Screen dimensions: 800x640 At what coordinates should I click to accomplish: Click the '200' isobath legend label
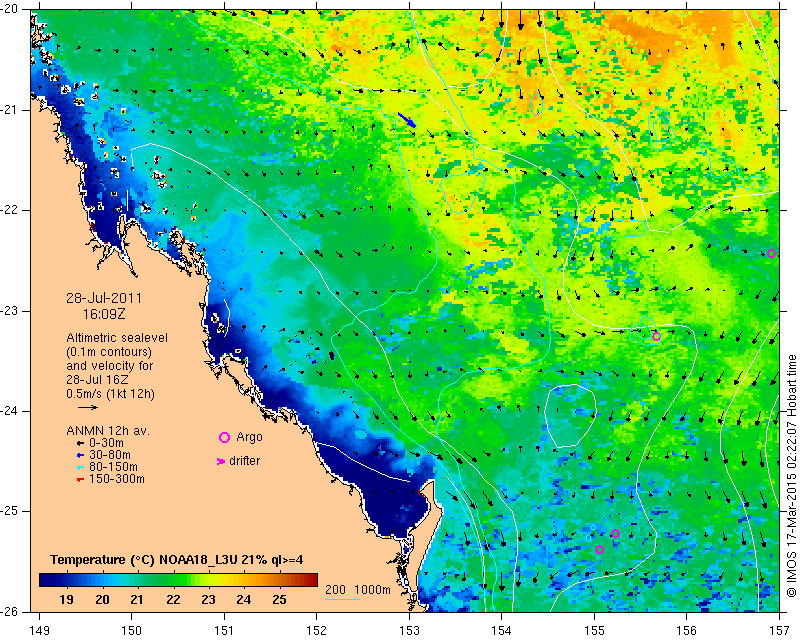(335, 590)
